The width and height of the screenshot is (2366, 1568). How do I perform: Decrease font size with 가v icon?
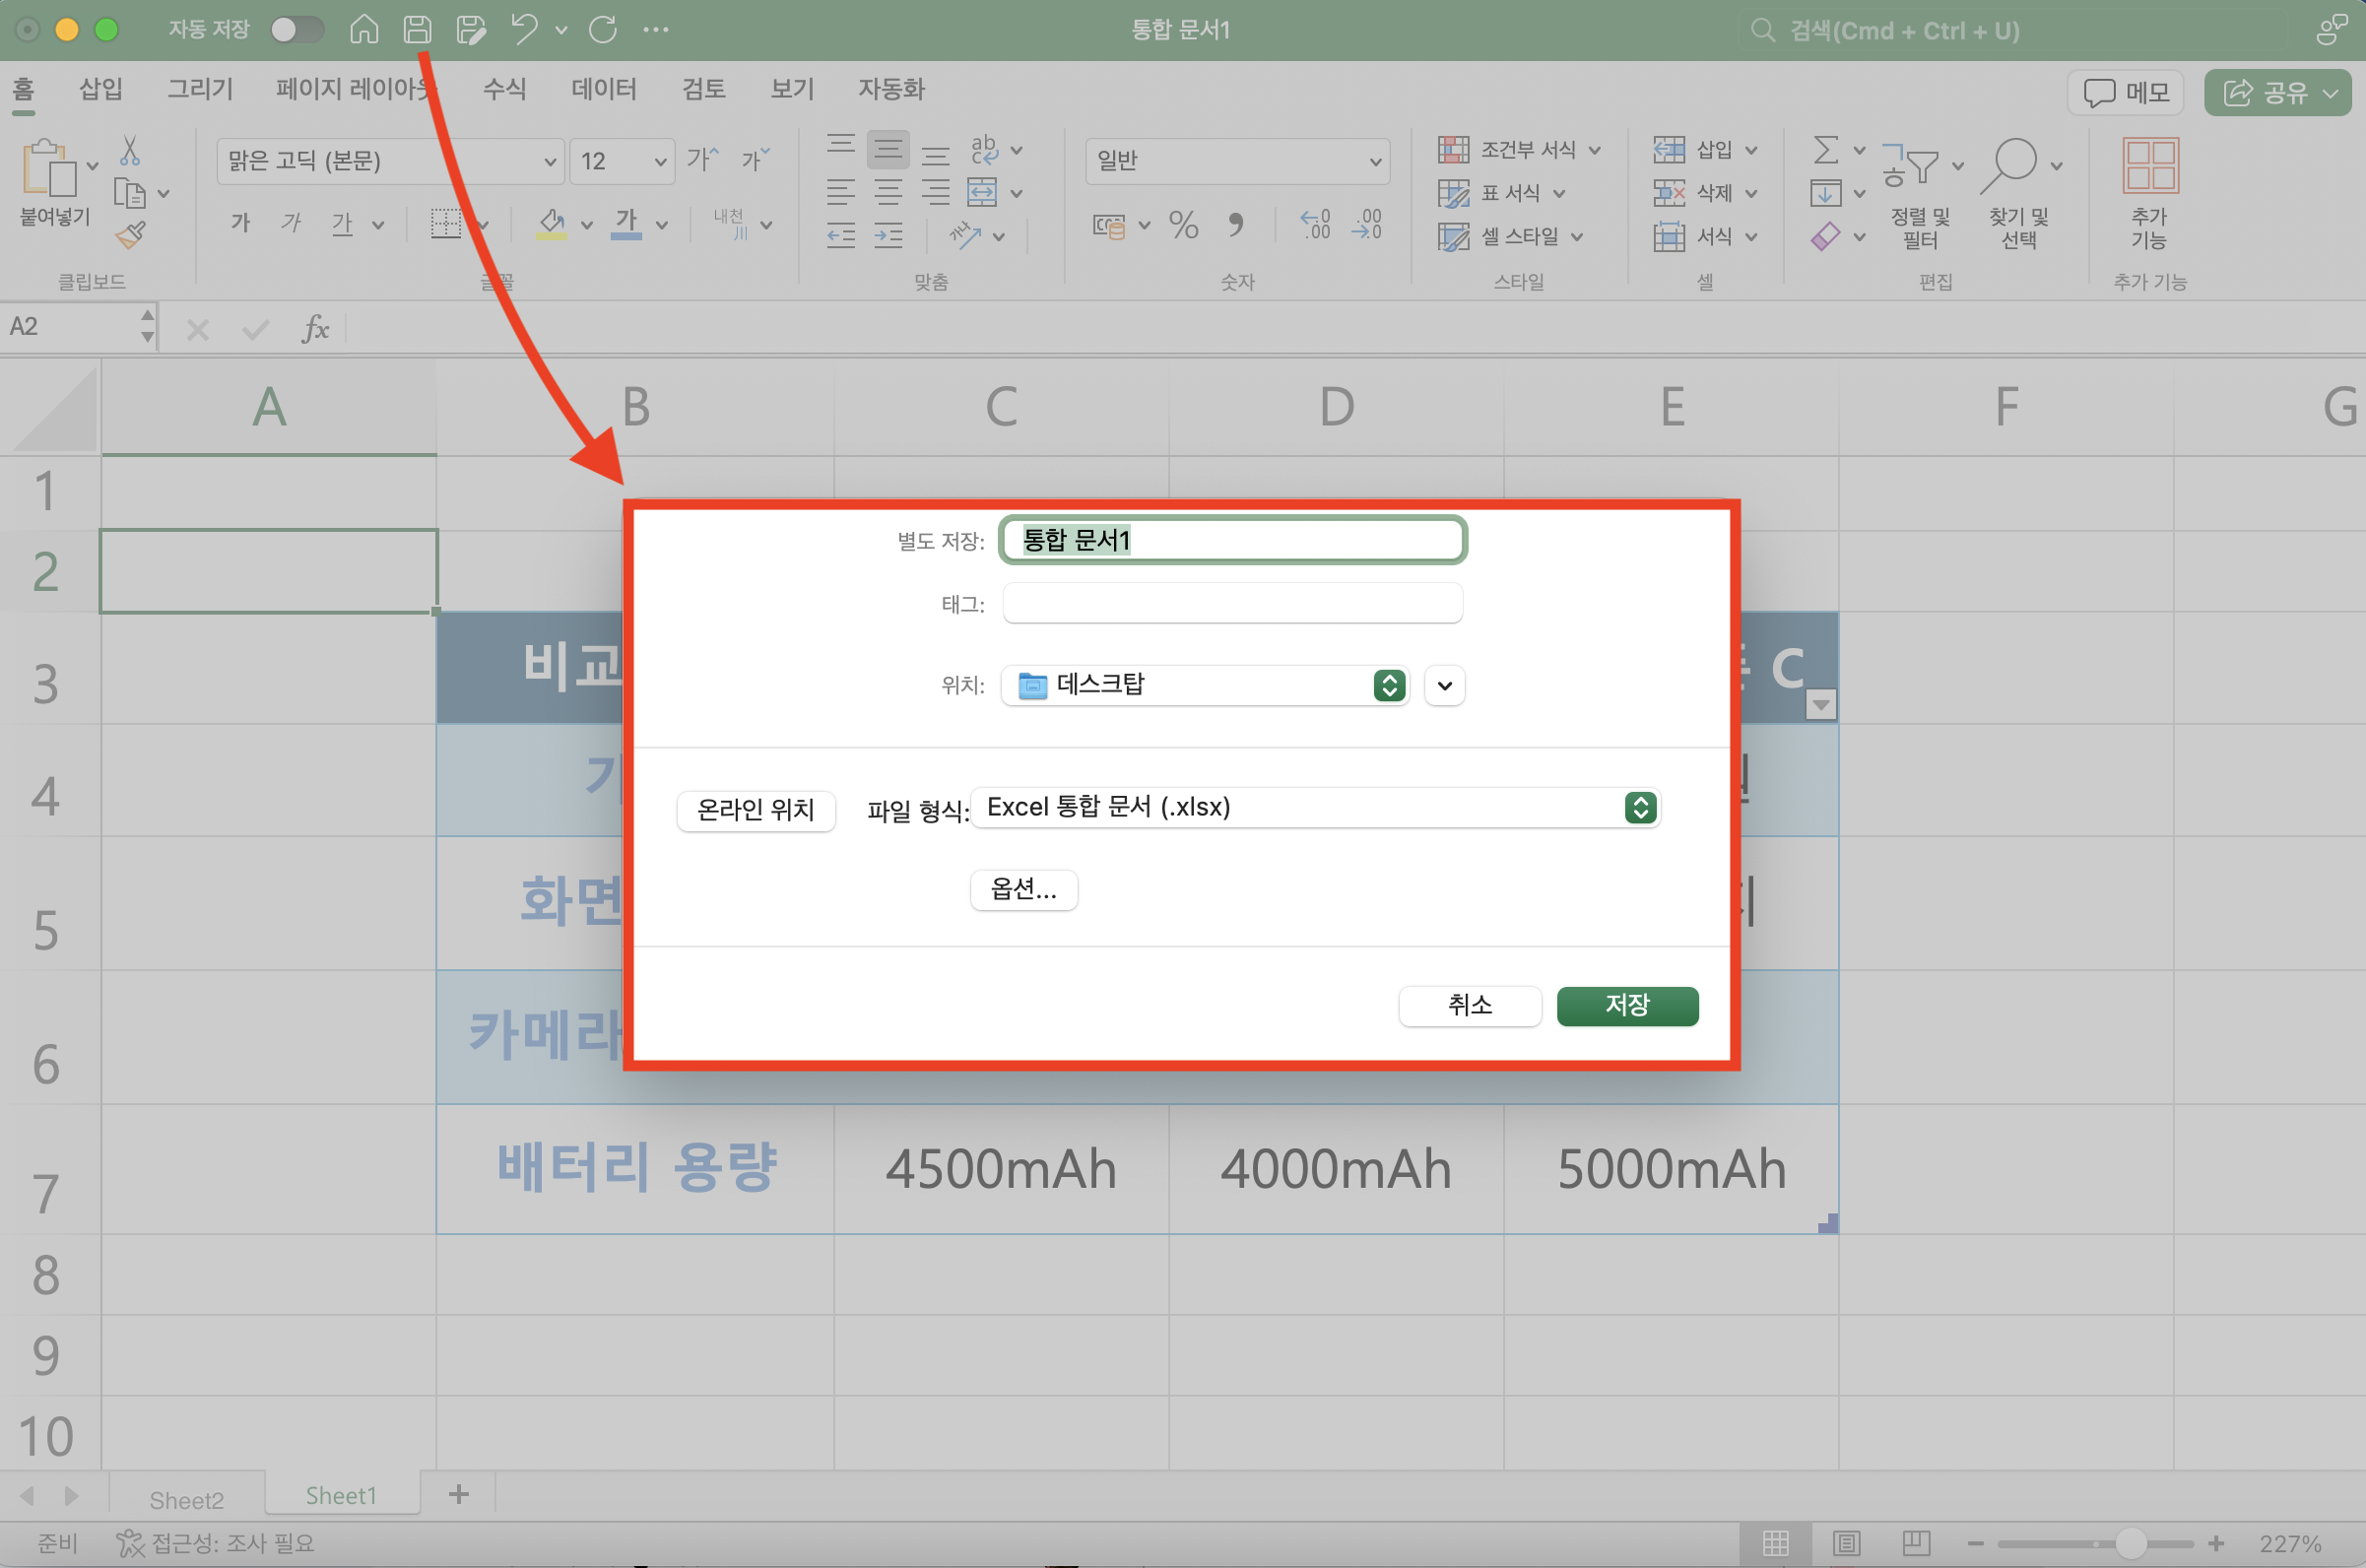pyautogui.click(x=755, y=158)
